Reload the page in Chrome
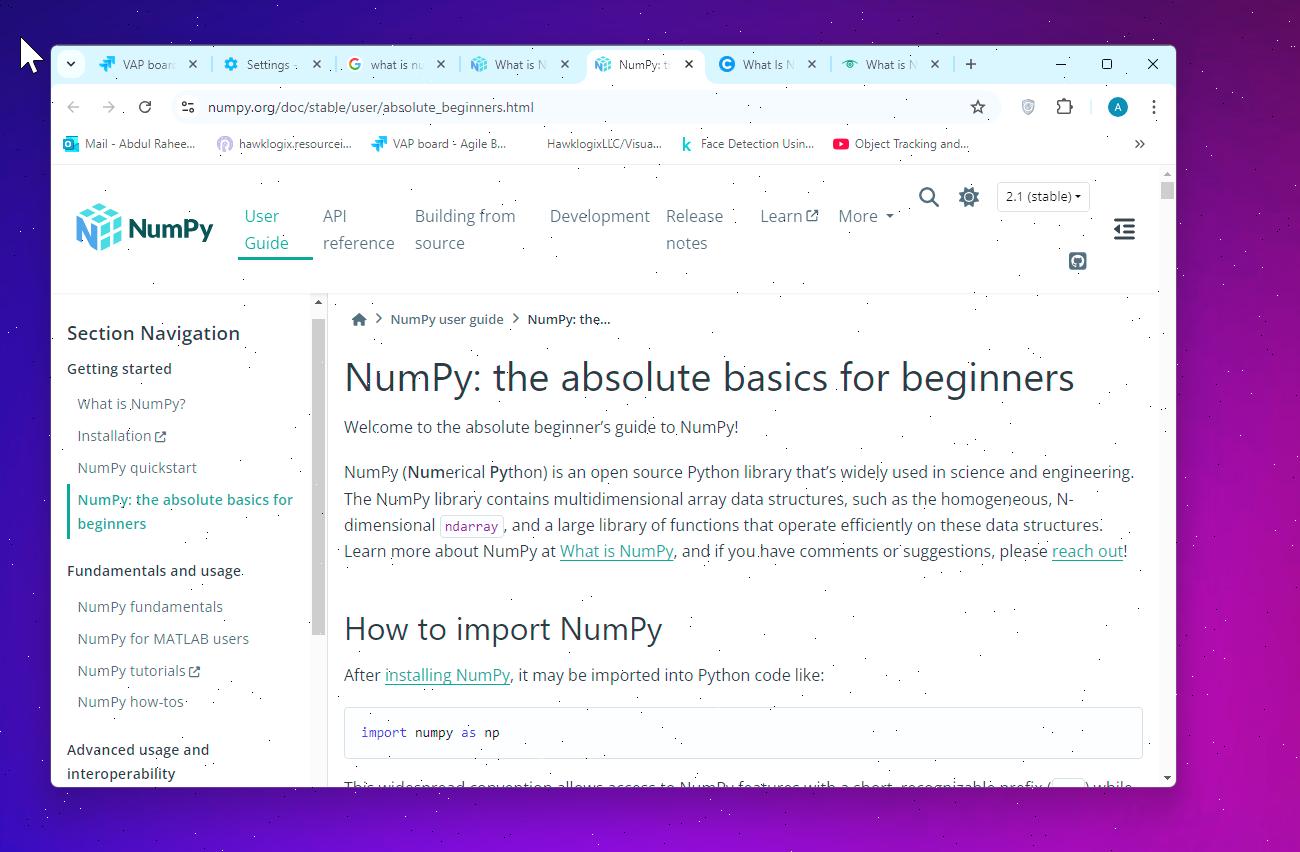 [145, 107]
